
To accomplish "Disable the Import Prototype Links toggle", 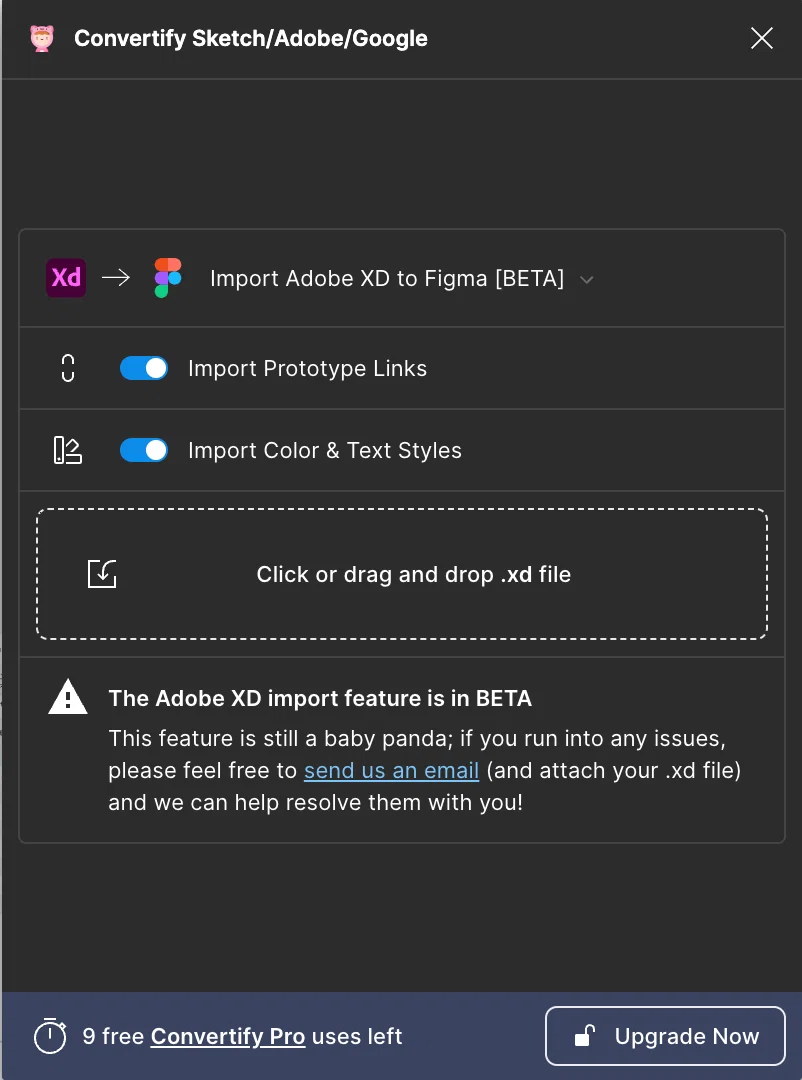I will (x=144, y=368).
